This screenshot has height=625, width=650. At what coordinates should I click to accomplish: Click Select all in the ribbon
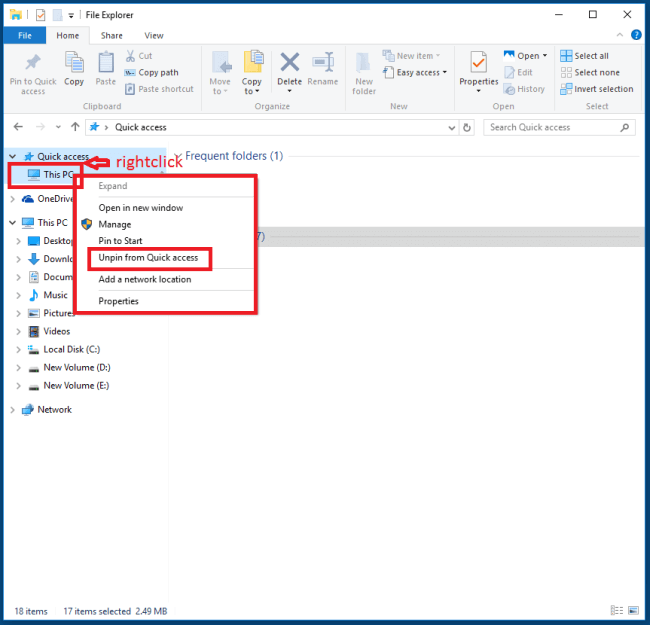click(585, 56)
